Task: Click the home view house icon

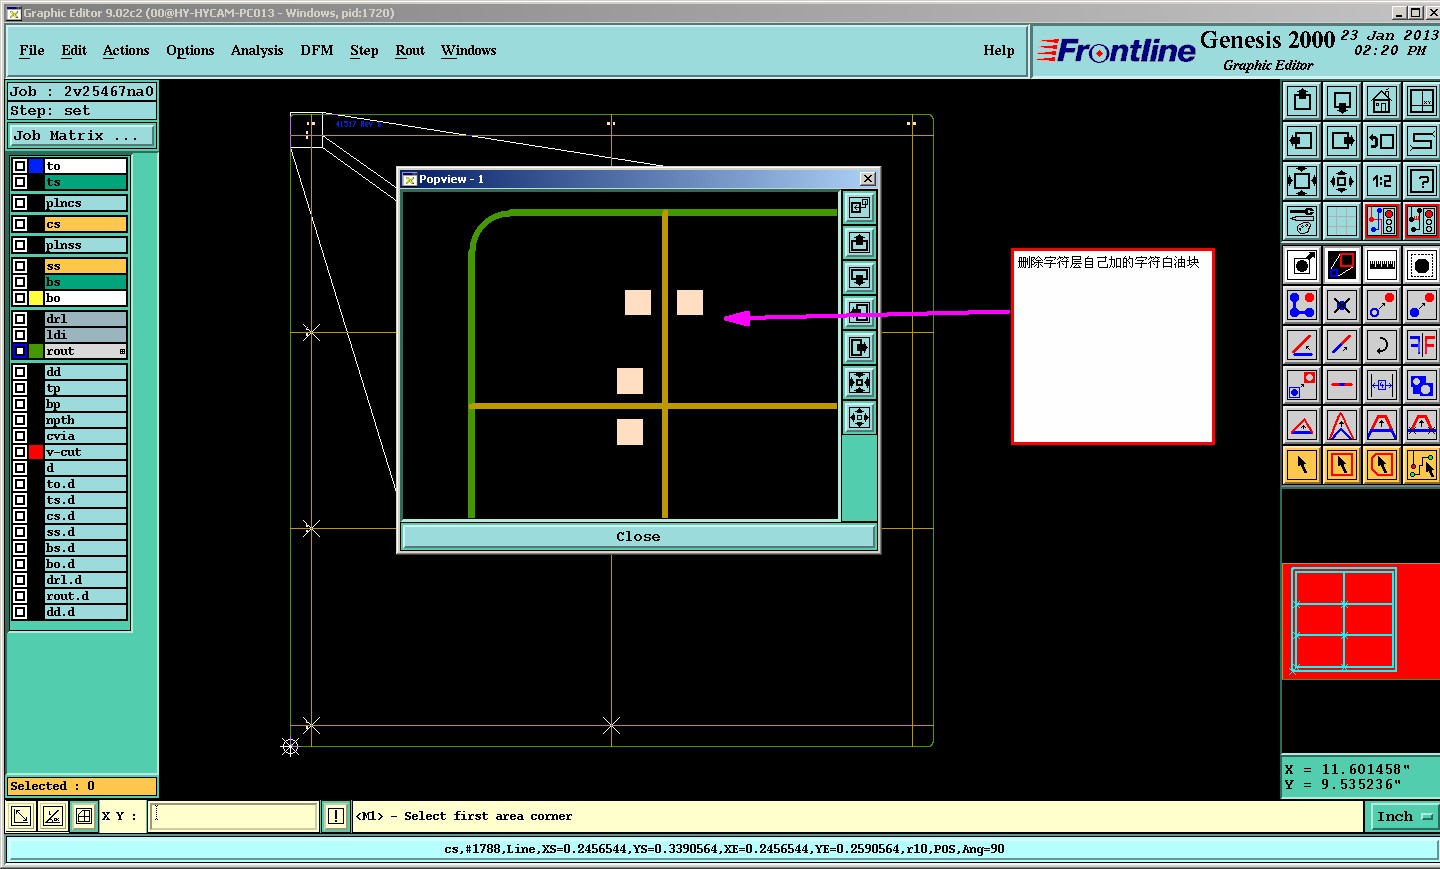Action: pyautogui.click(x=1382, y=101)
